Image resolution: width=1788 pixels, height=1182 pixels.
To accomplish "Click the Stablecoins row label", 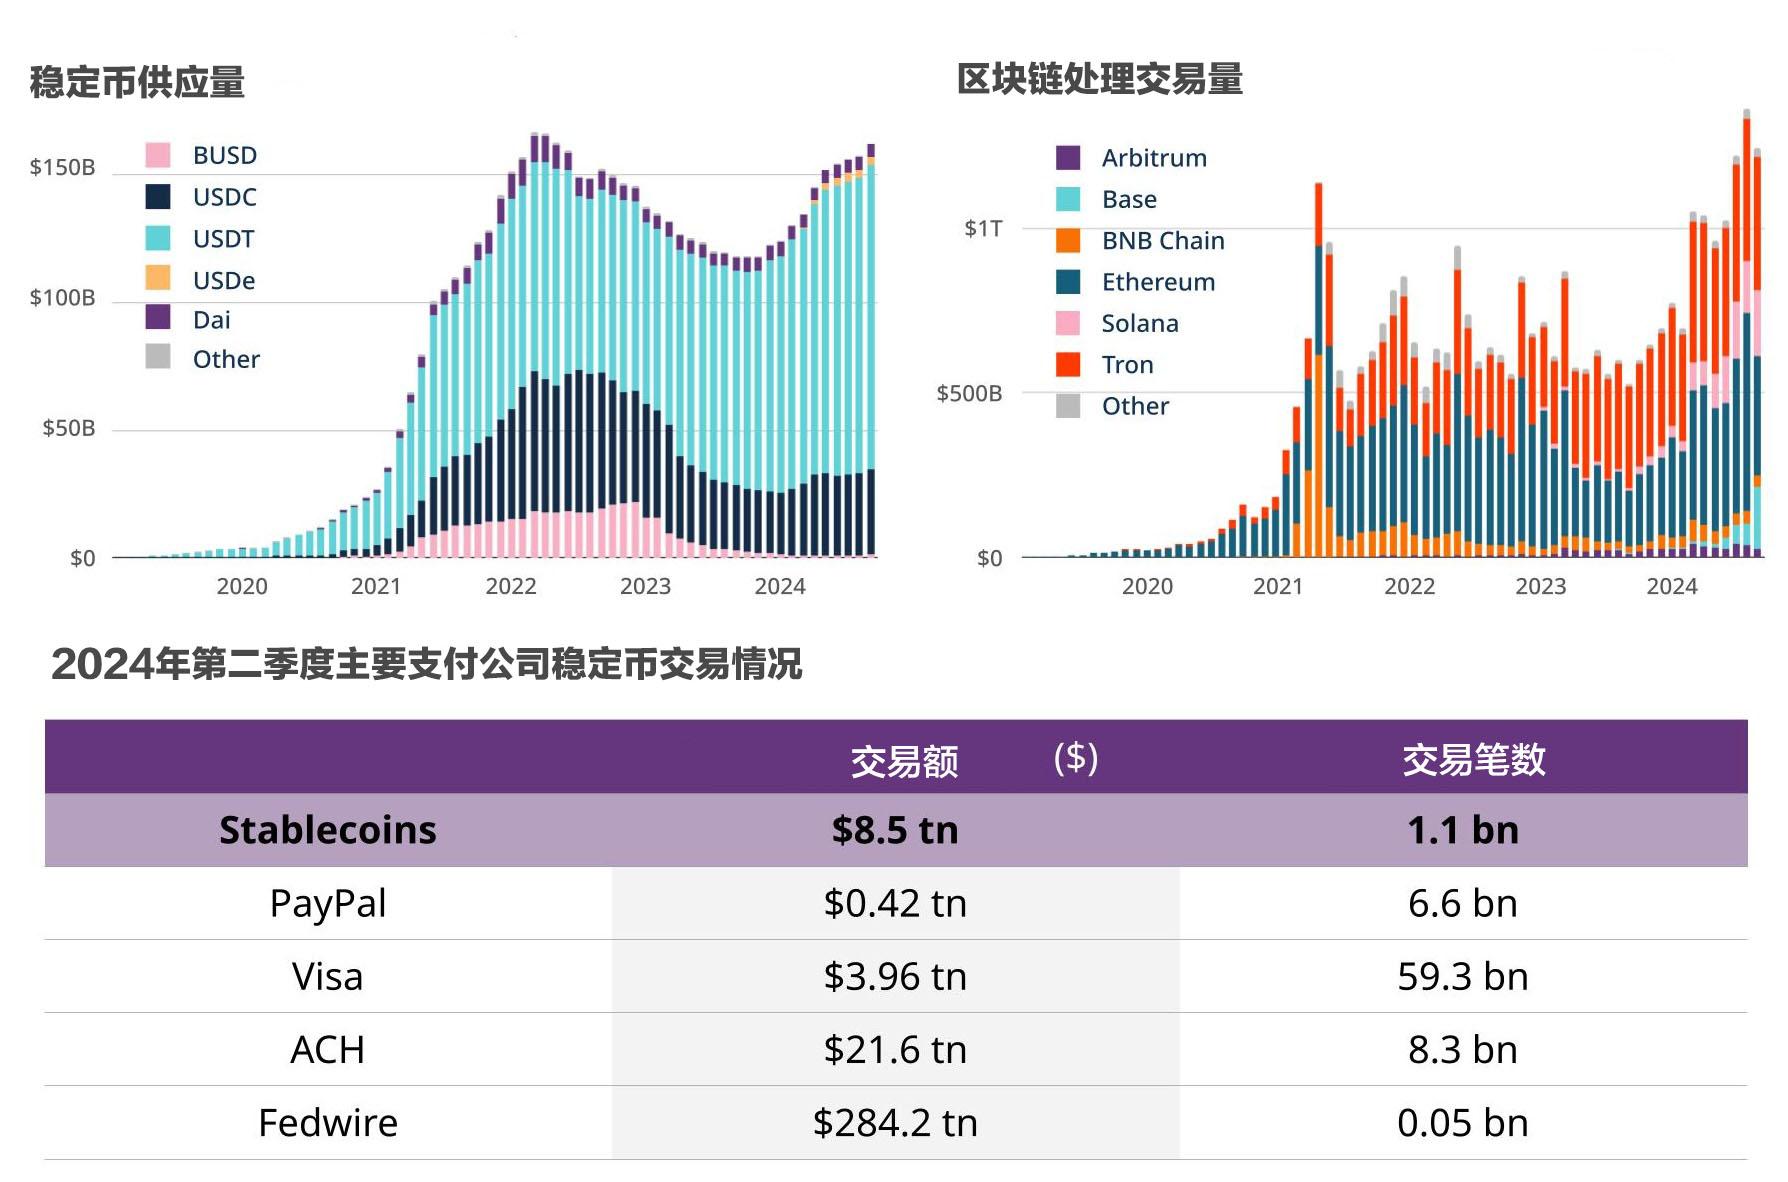I will pos(328,830).
